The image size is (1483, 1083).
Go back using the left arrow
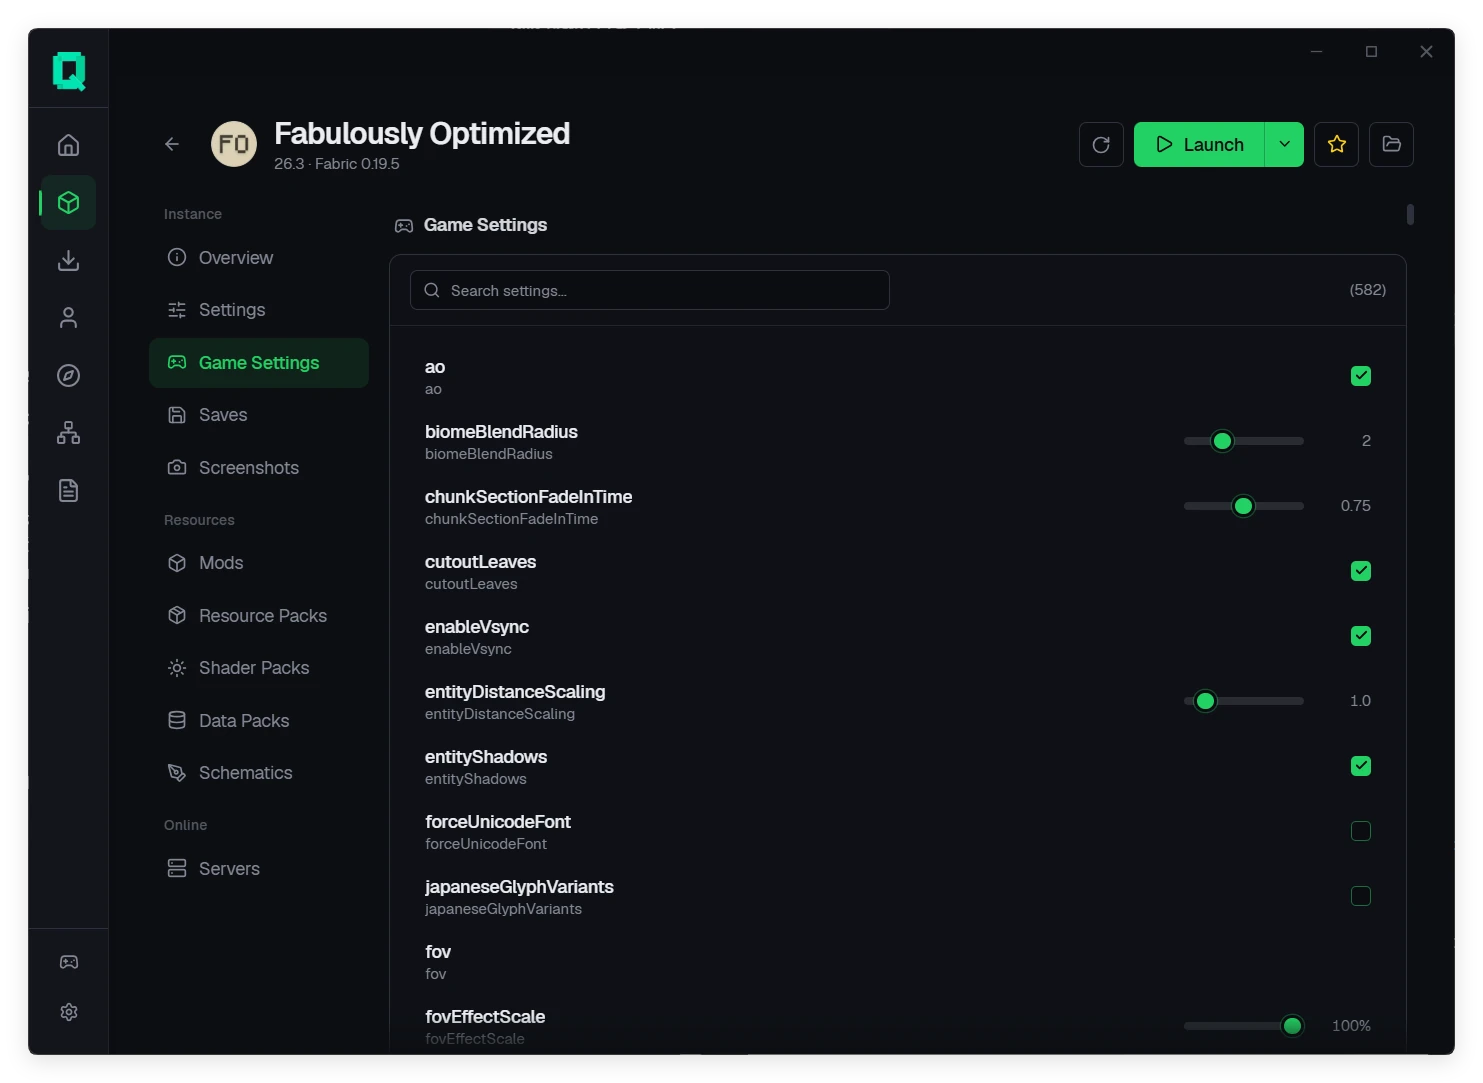(172, 144)
